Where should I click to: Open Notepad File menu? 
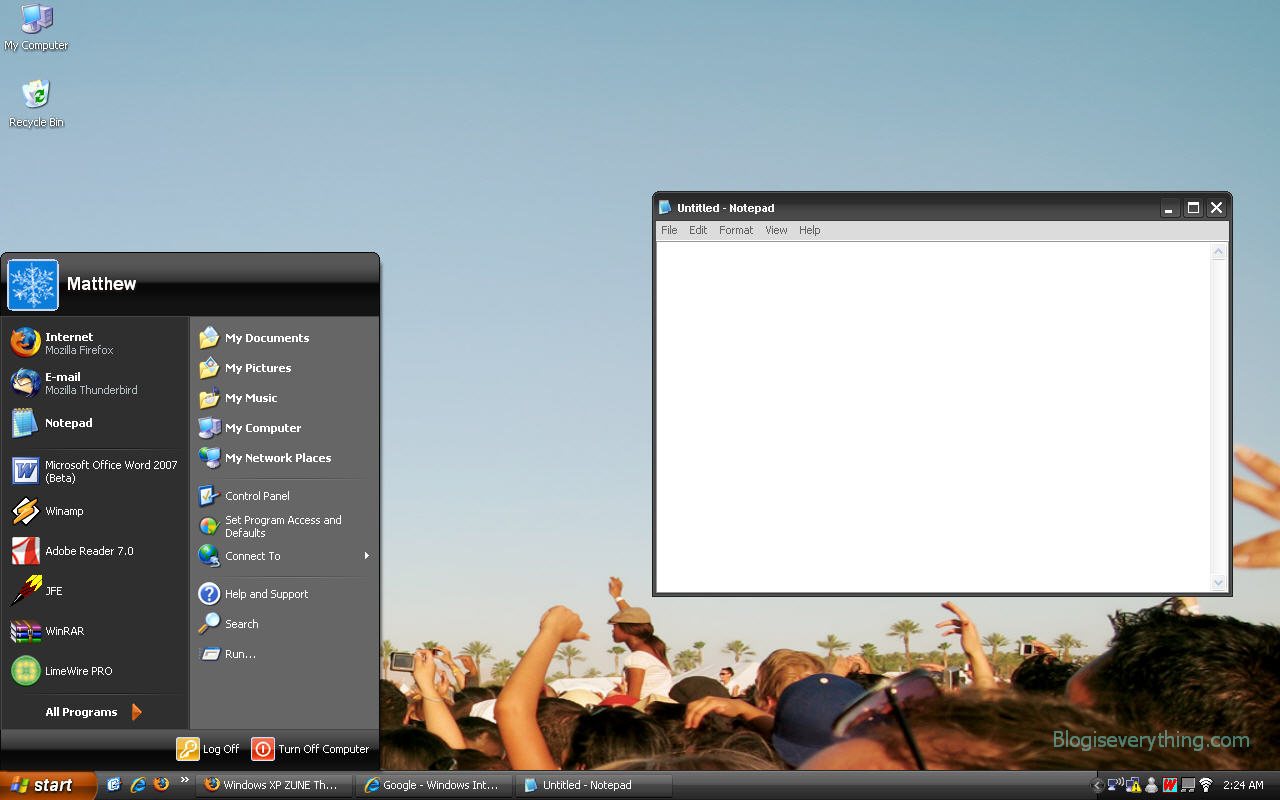point(669,230)
